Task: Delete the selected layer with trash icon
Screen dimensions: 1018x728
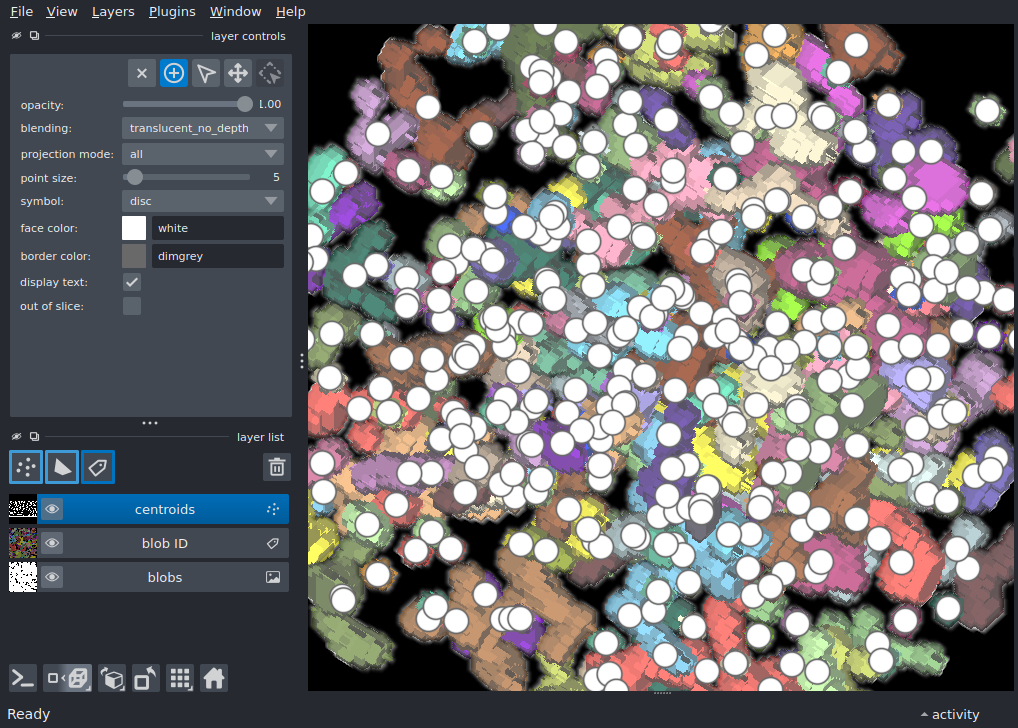Action: coord(277,467)
